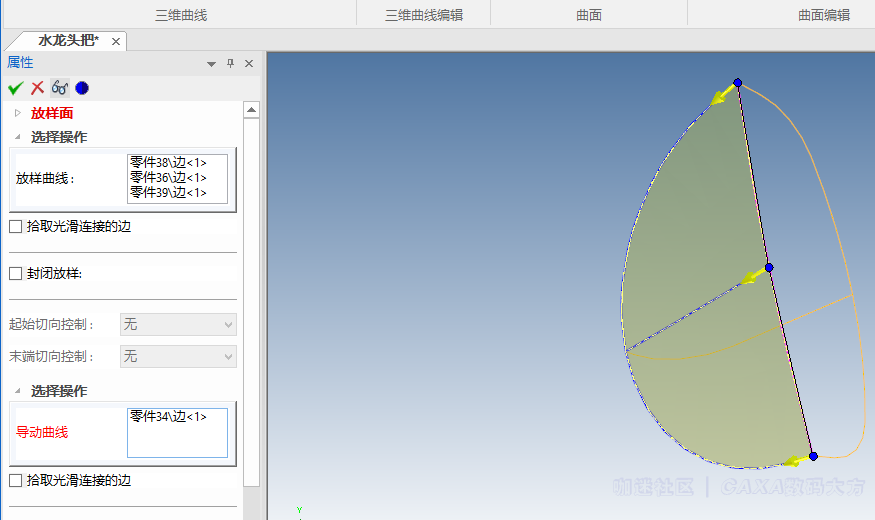This screenshot has width=875, height=520.
Task: Expand the 放样面 section
Action: (x=18, y=113)
